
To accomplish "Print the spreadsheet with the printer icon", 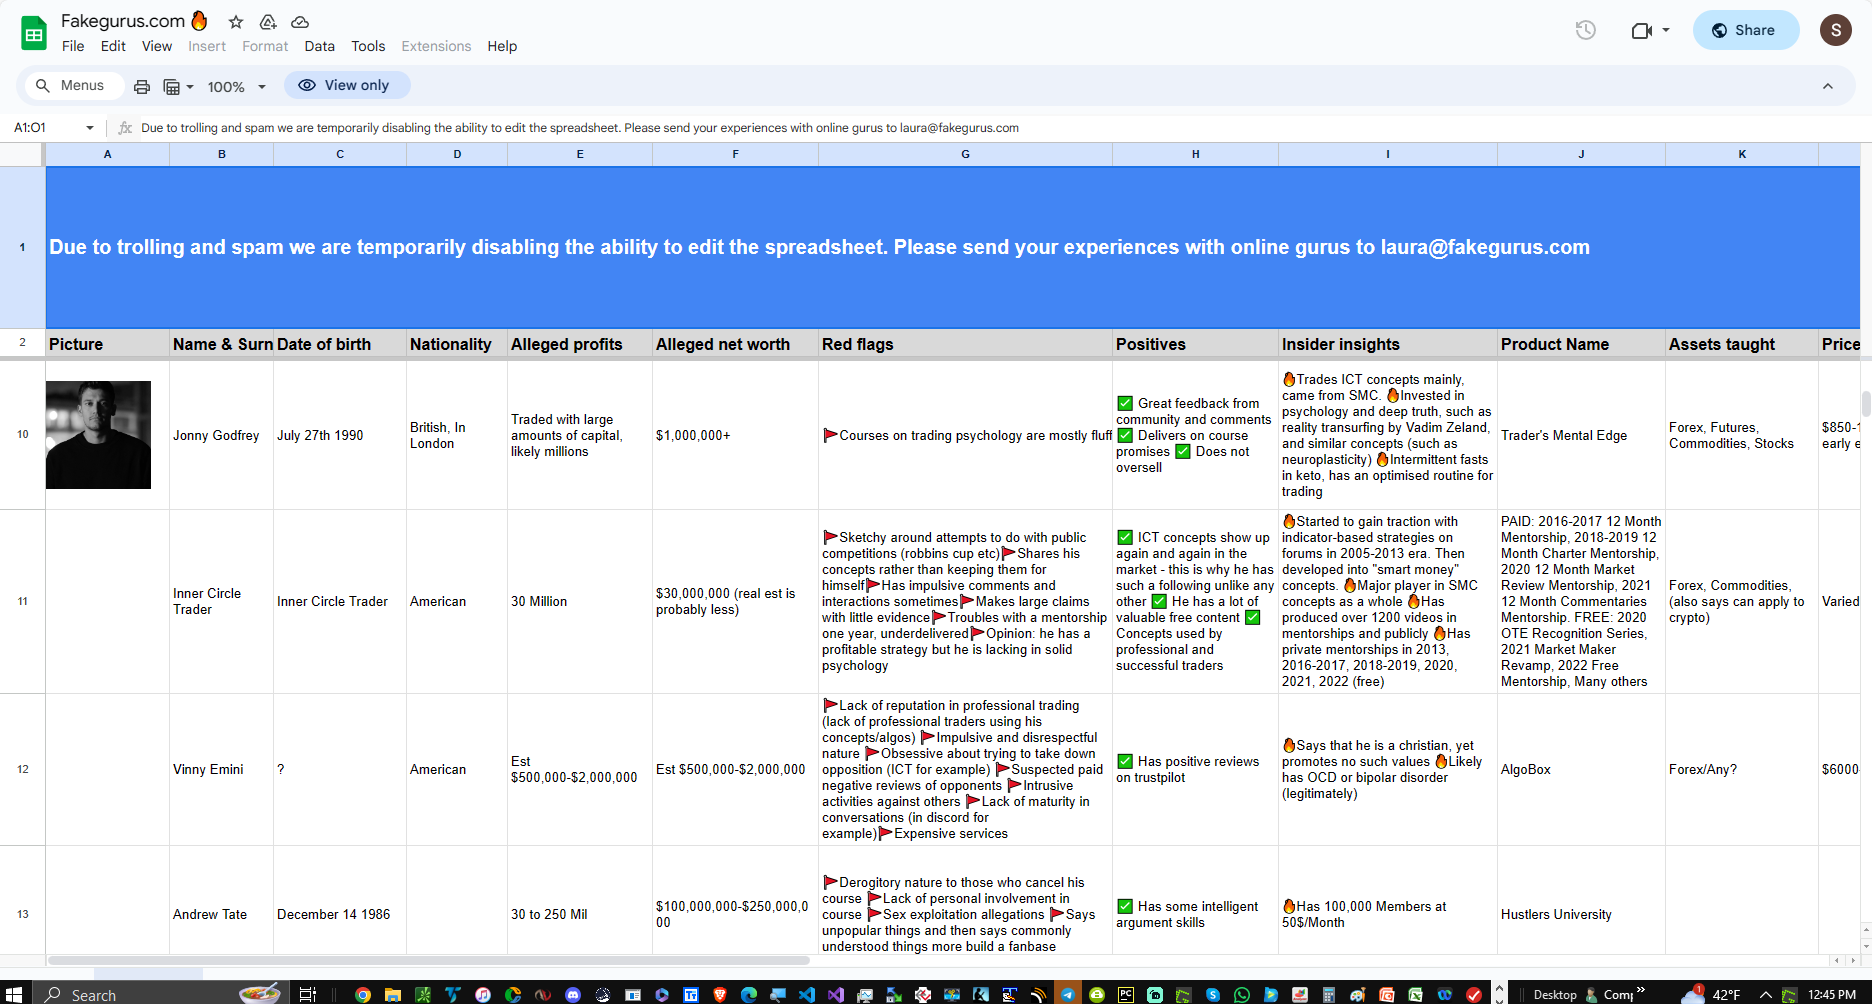I will [142, 86].
